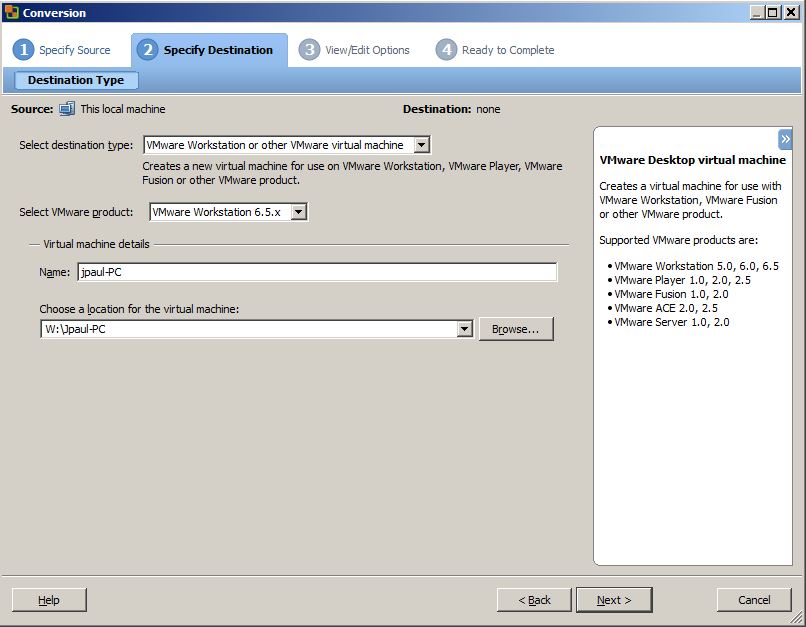Minimize the Conversion window

click(x=757, y=12)
